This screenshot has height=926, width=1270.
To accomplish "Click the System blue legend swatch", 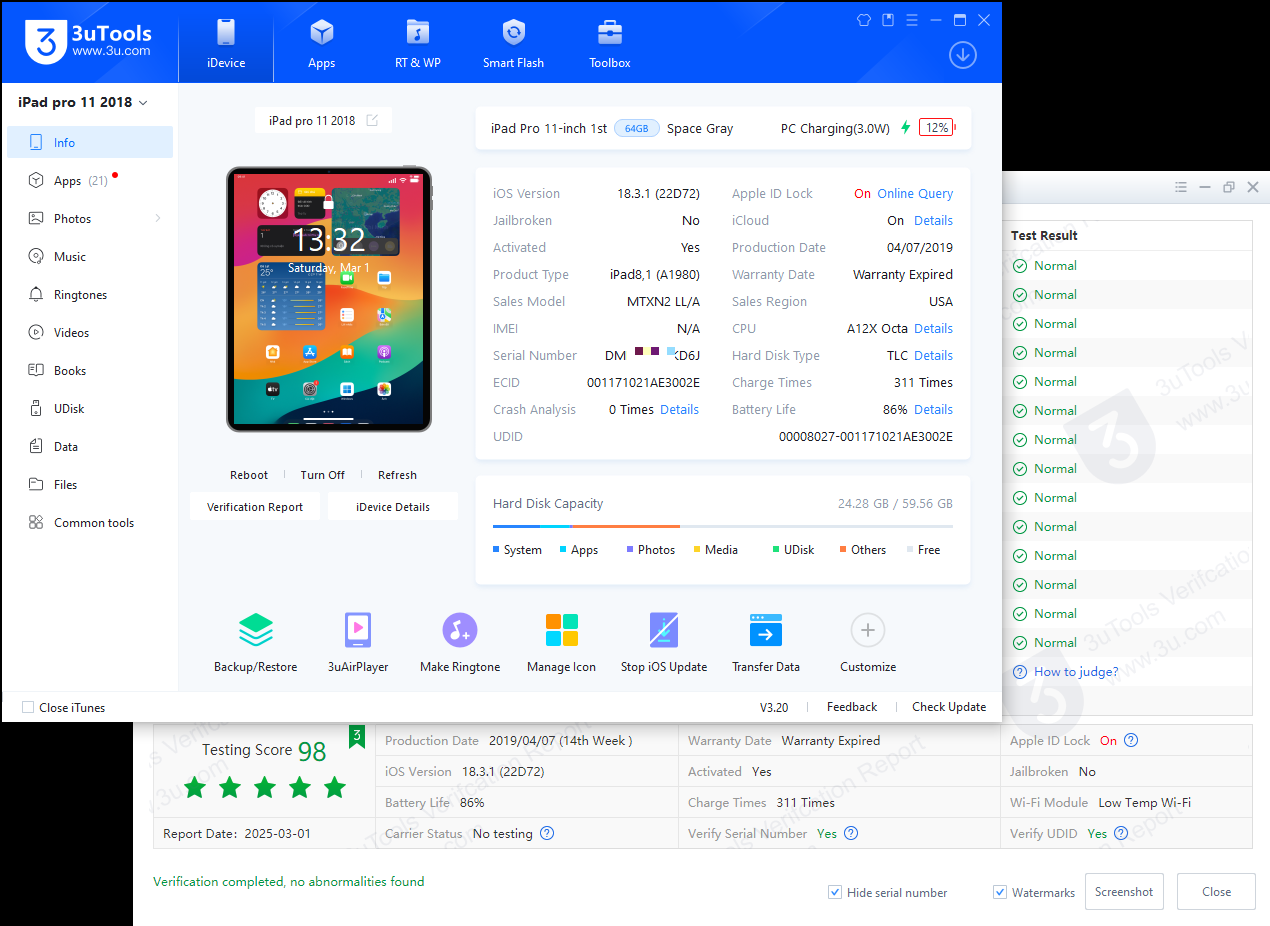I will pos(496,549).
